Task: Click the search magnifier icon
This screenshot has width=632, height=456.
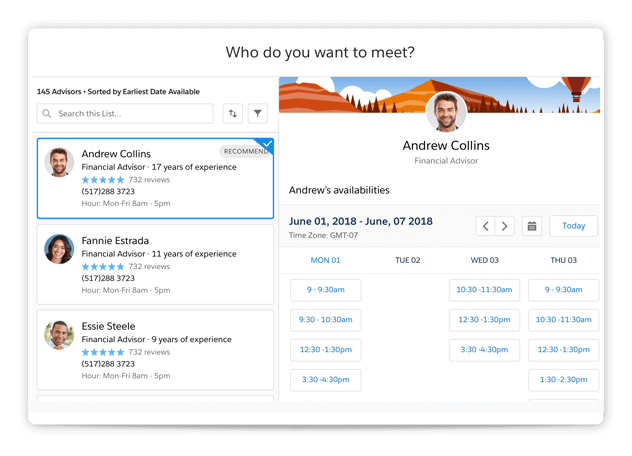Action: 47,114
